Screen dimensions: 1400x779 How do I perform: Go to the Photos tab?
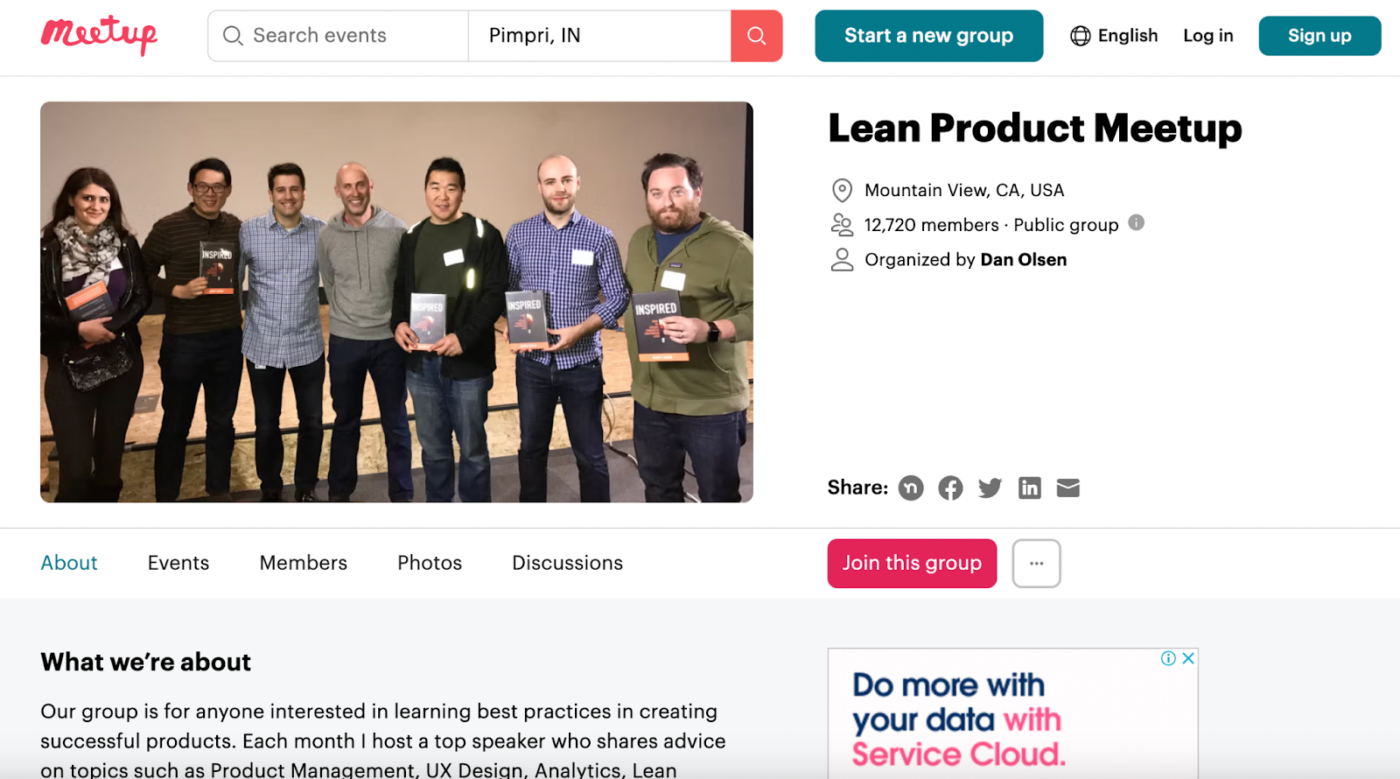tap(429, 563)
